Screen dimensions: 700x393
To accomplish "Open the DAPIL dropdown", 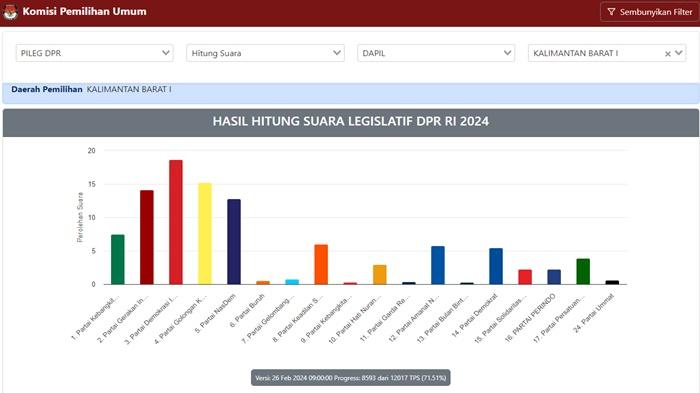I will (436, 53).
